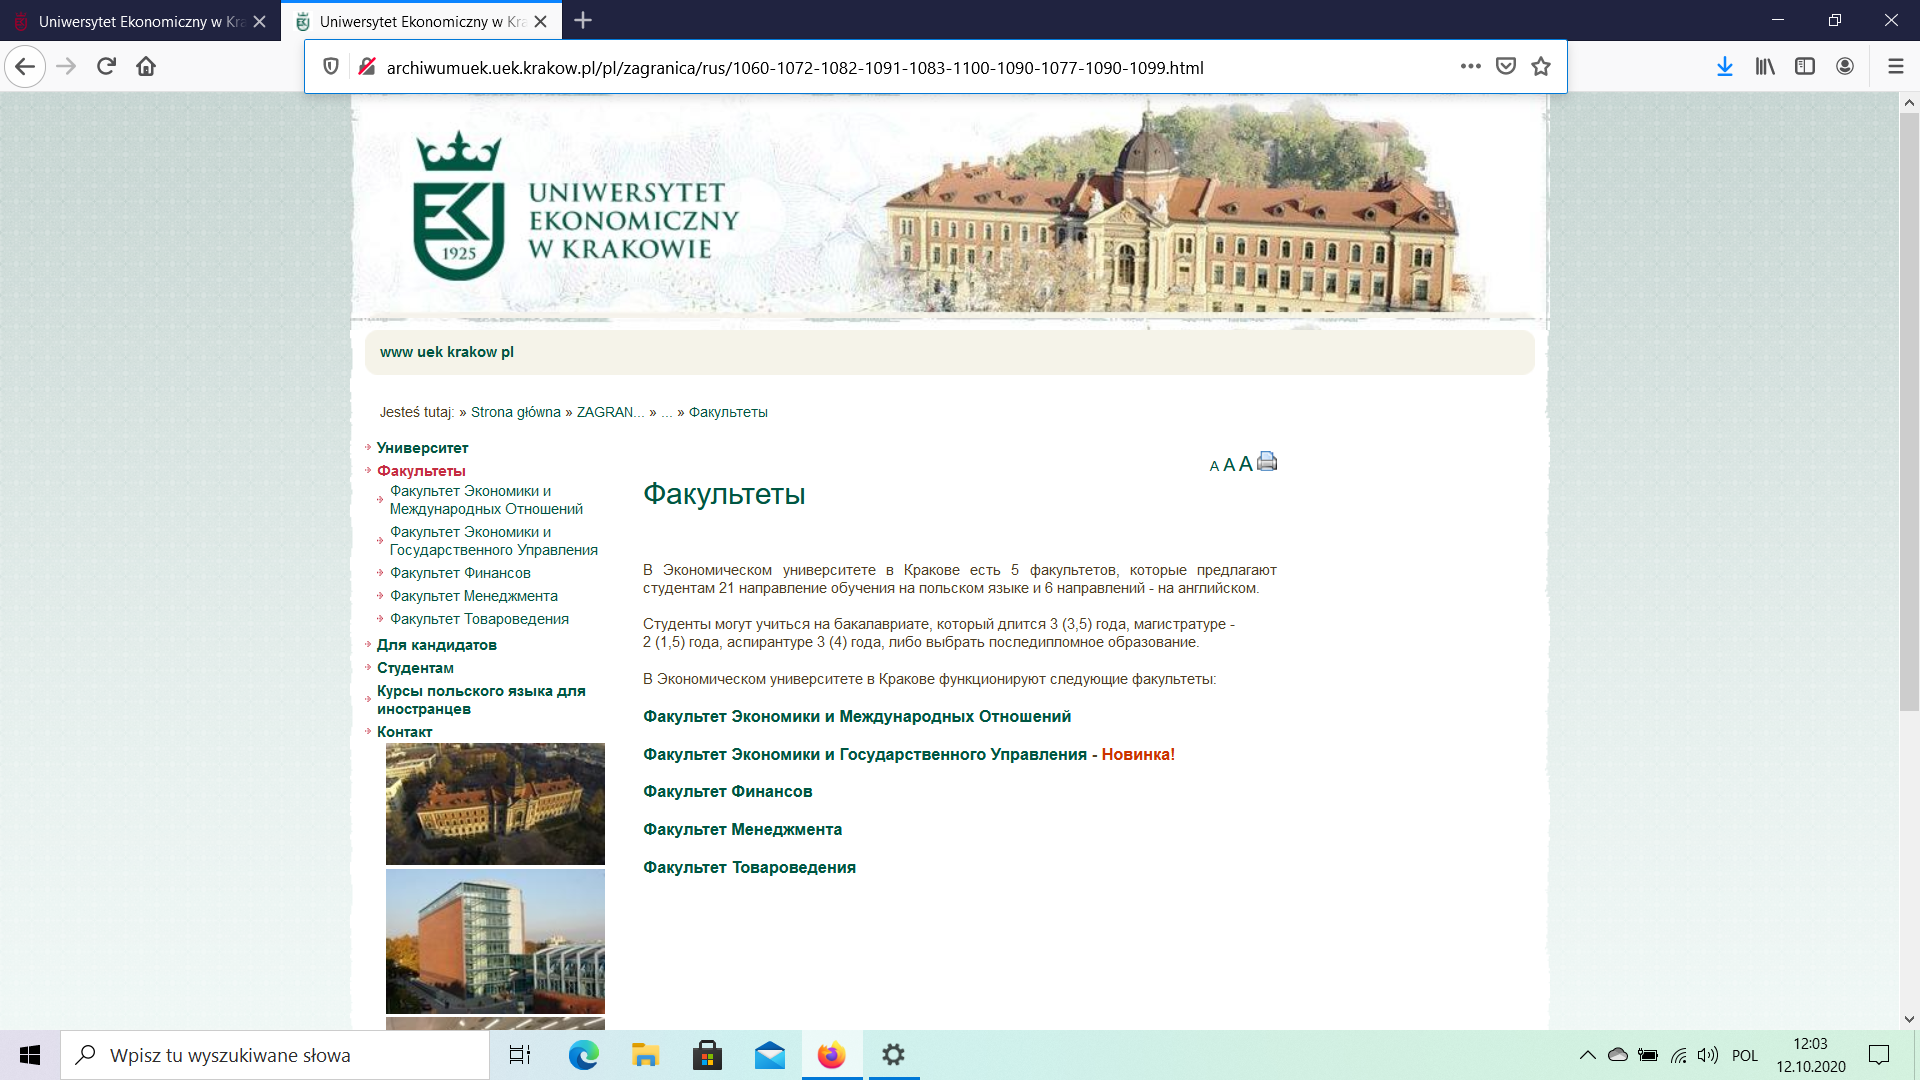Click the vertical scrollbar thumb

click(1909, 410)
